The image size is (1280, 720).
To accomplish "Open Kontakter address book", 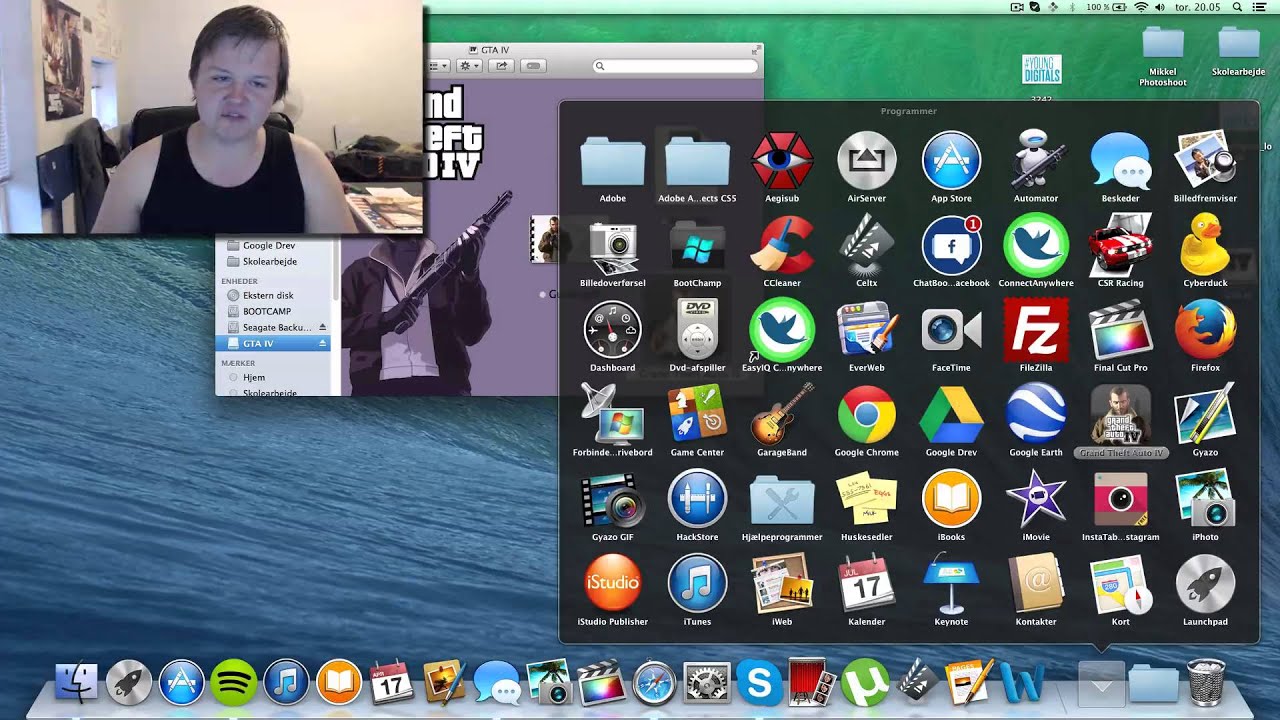I will [x=1036, y=584].
